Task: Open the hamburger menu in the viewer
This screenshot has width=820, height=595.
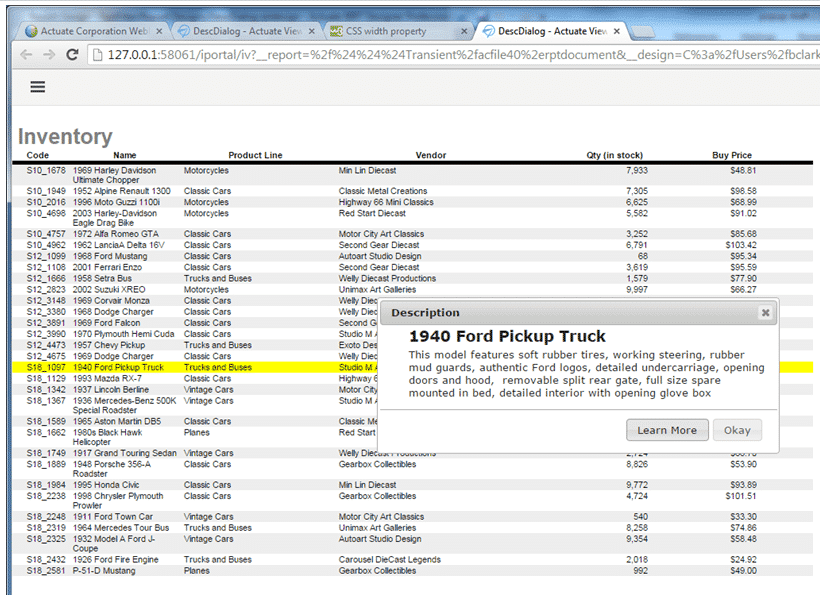Action: coord(38,87)
